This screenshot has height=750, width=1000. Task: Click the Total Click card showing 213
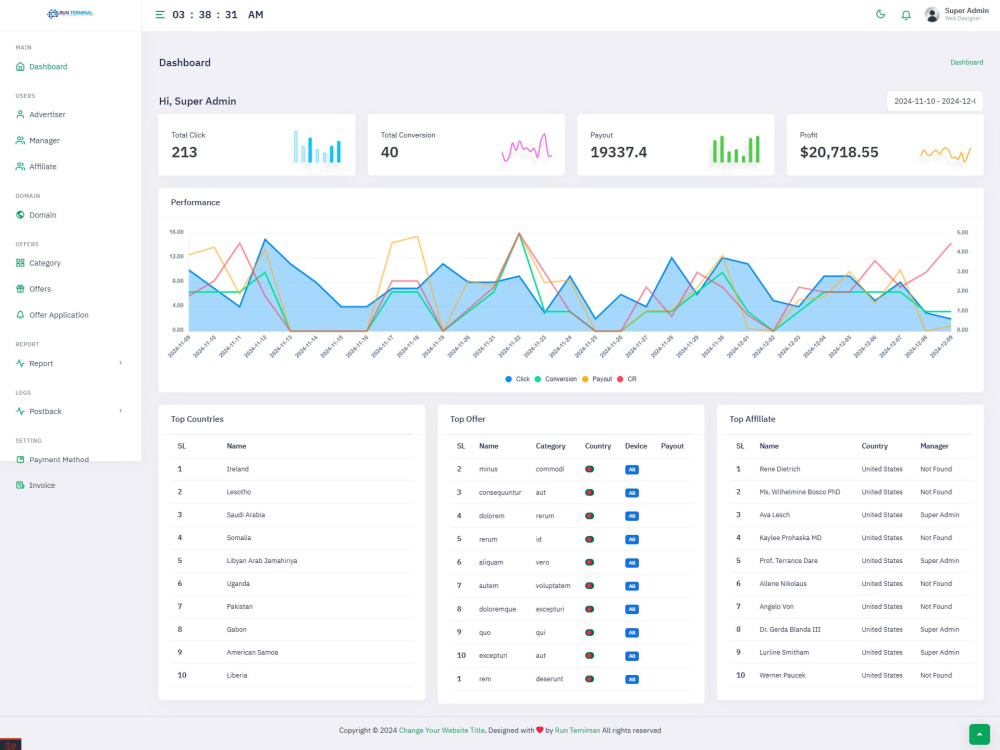256,145
